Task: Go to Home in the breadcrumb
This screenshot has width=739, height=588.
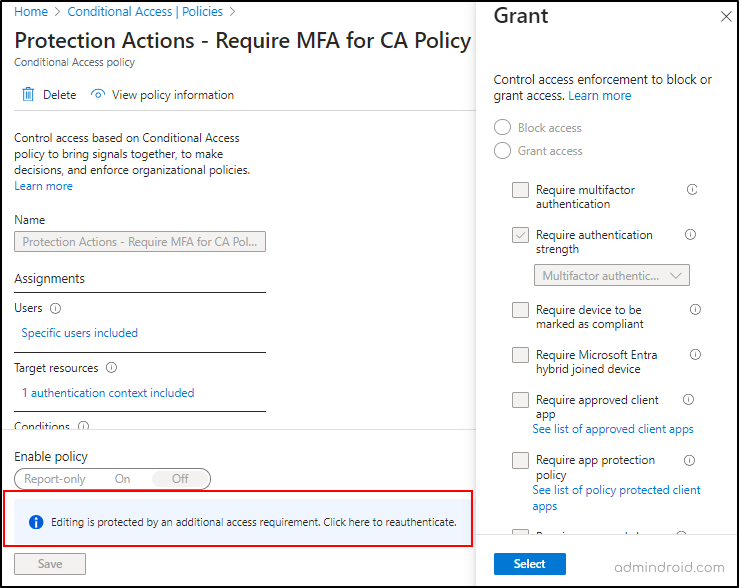Action: (31, 12)
